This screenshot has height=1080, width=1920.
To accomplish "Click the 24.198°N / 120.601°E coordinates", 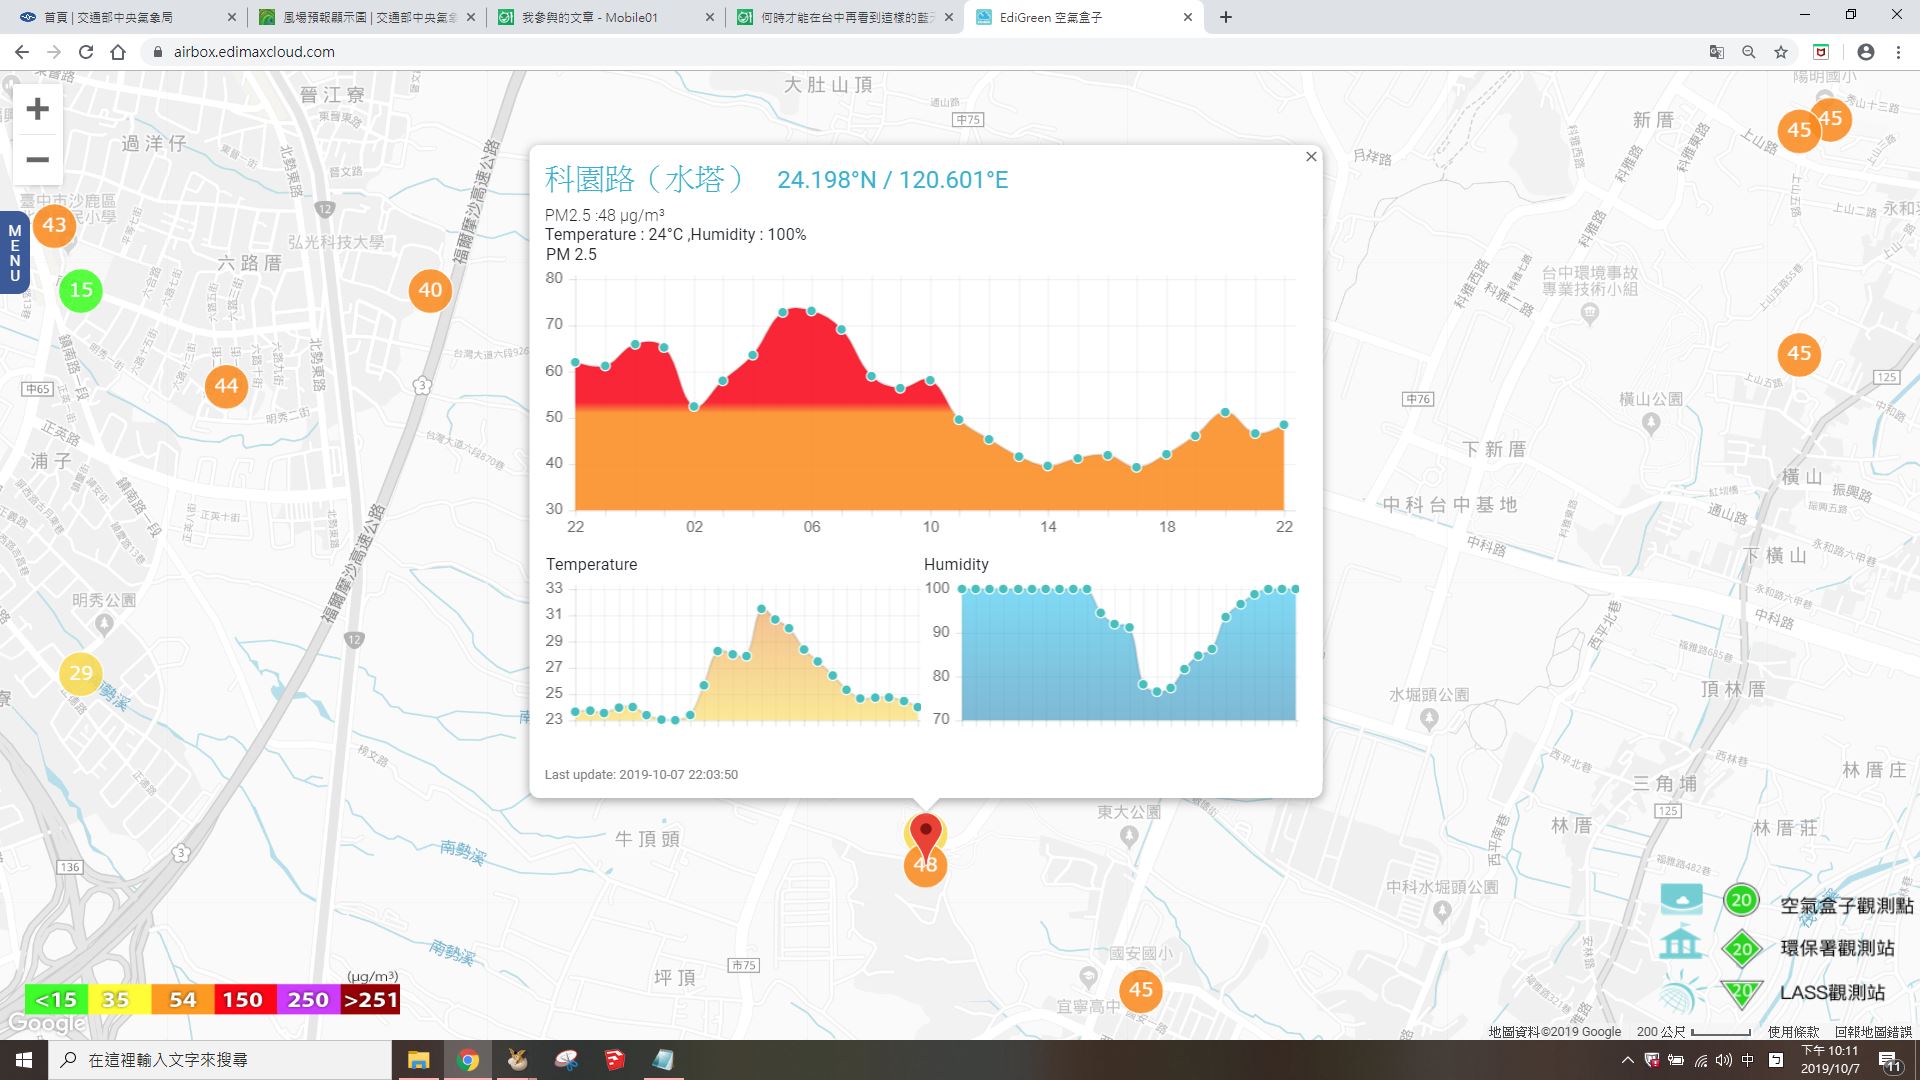I will (892, 180).
